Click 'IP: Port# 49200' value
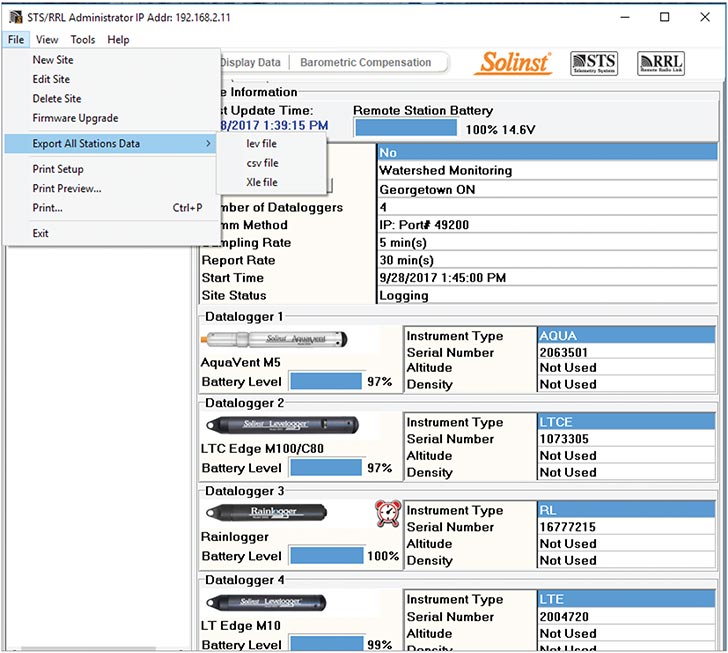 (424, 225)
